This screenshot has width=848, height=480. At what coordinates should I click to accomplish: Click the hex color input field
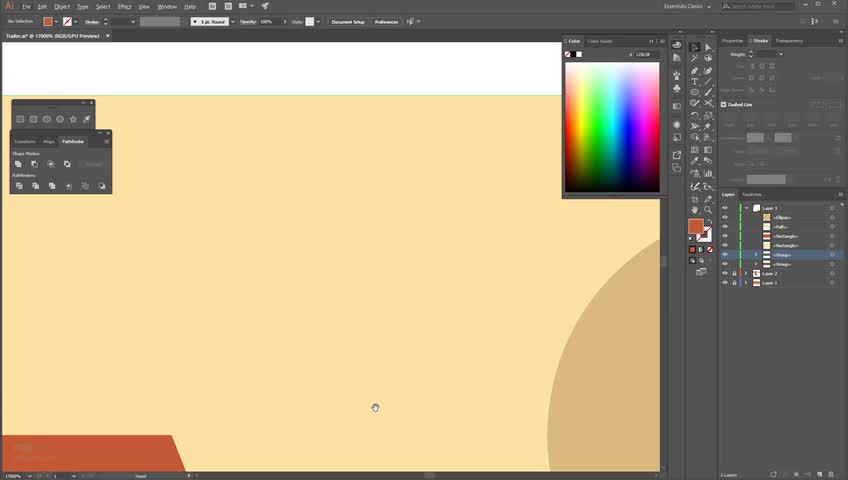point(646,55)
